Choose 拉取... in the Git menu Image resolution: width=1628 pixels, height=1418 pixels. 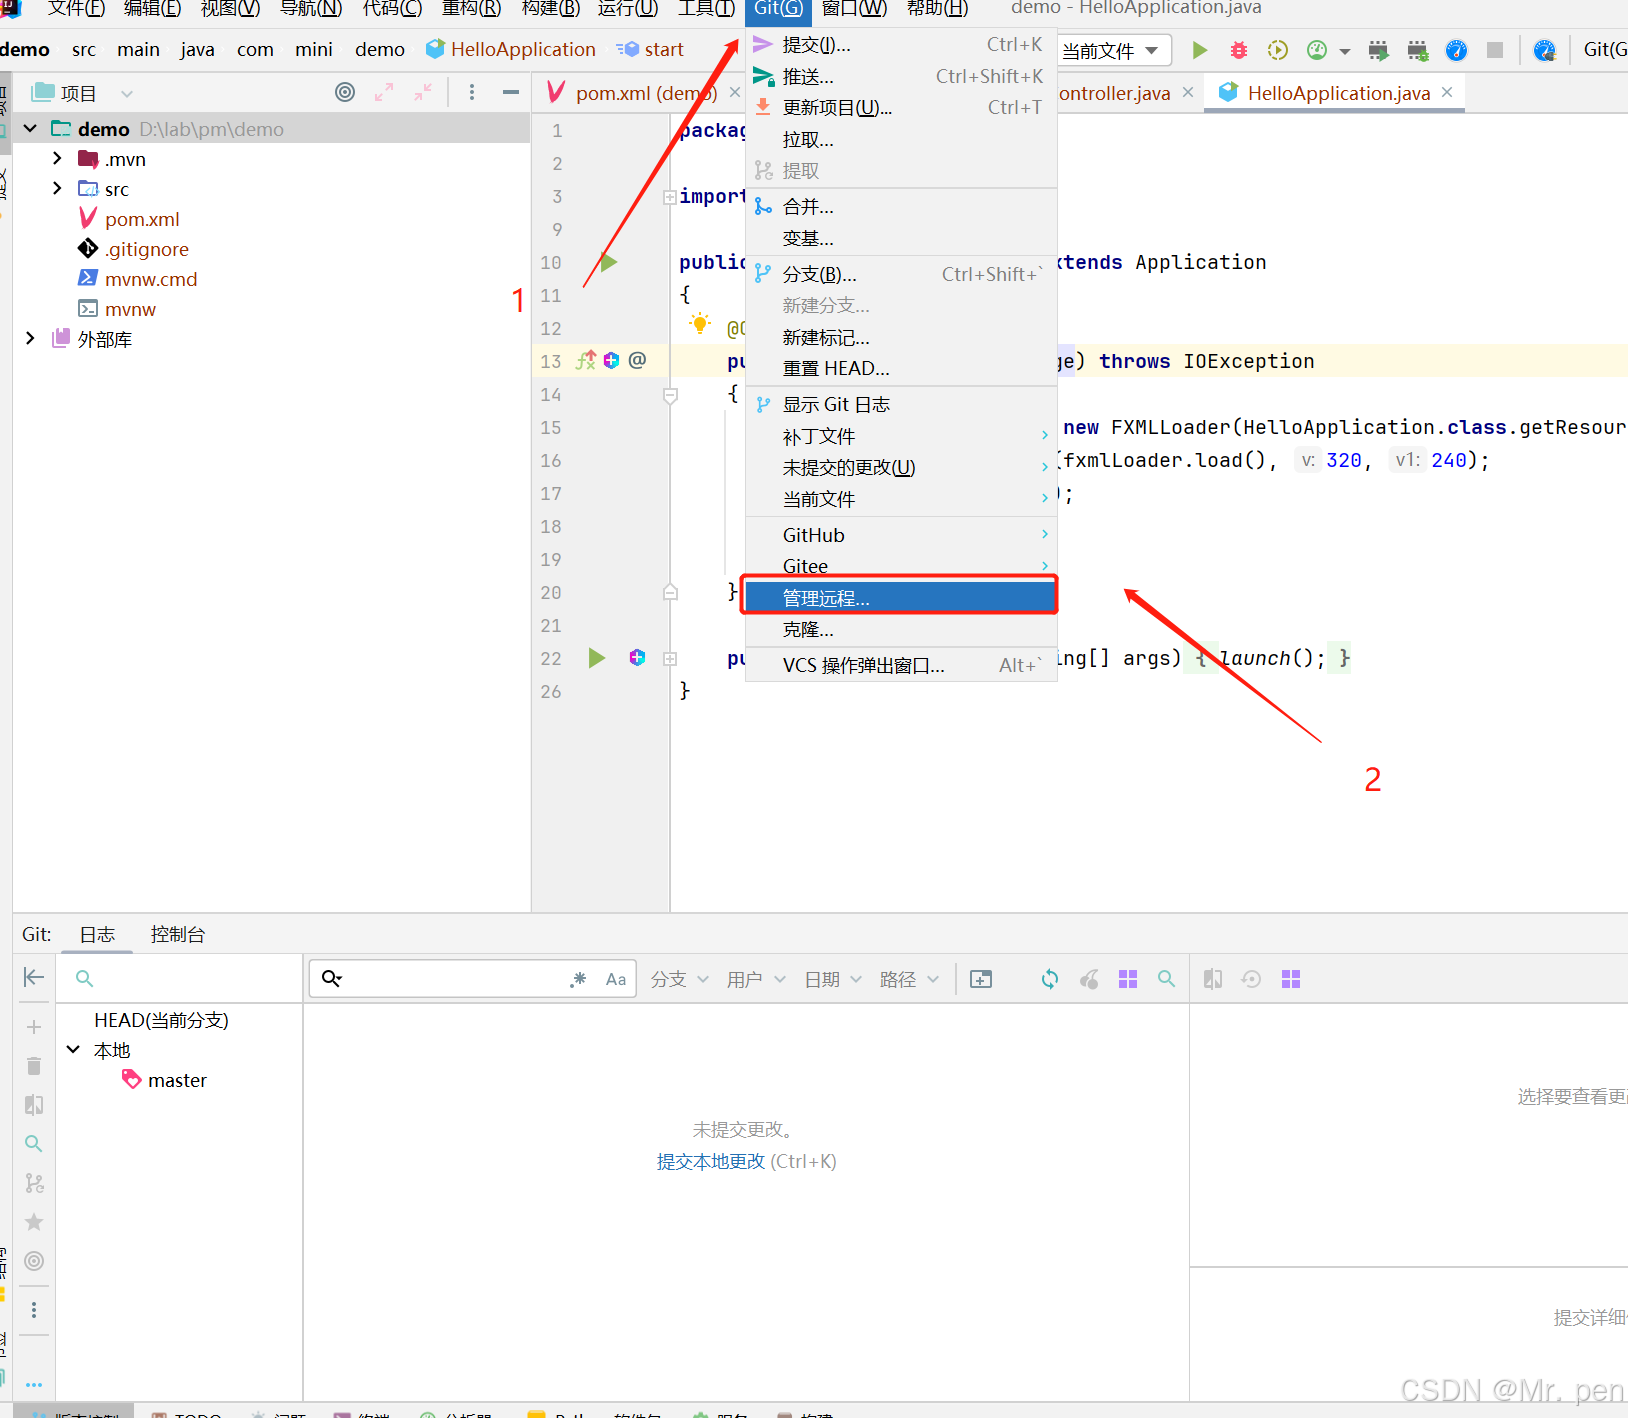coord(901,140)
